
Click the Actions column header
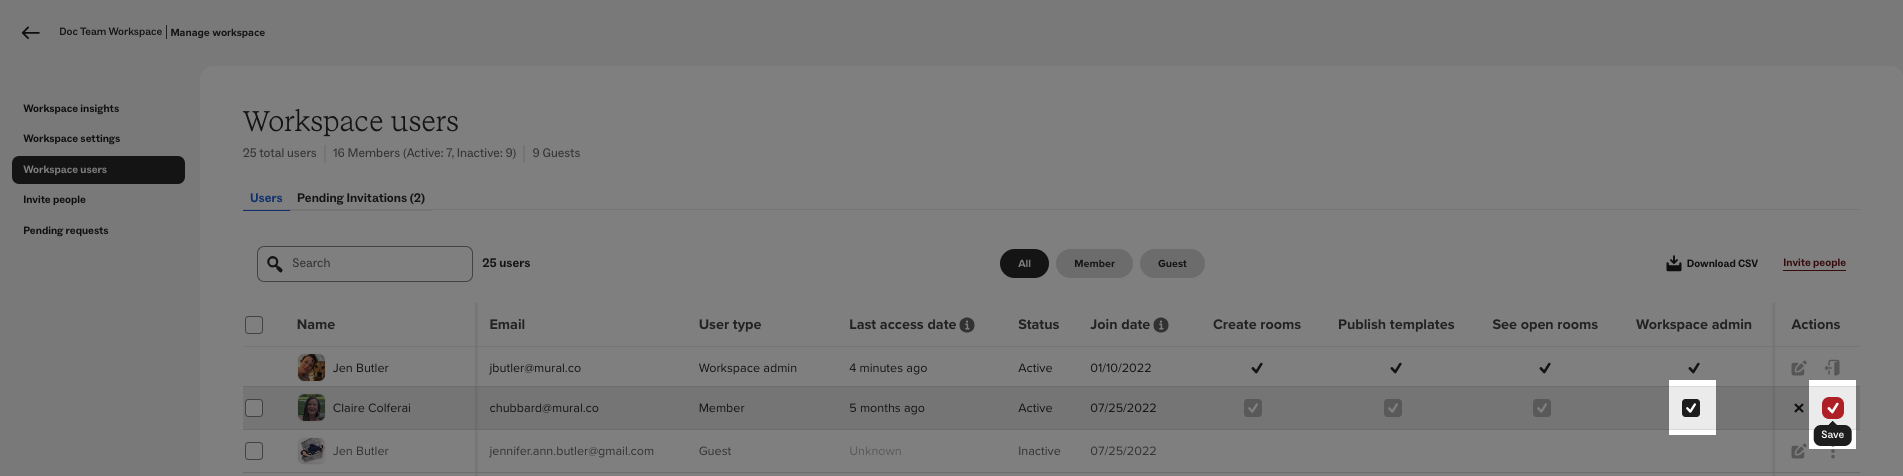coord(1816,325)
